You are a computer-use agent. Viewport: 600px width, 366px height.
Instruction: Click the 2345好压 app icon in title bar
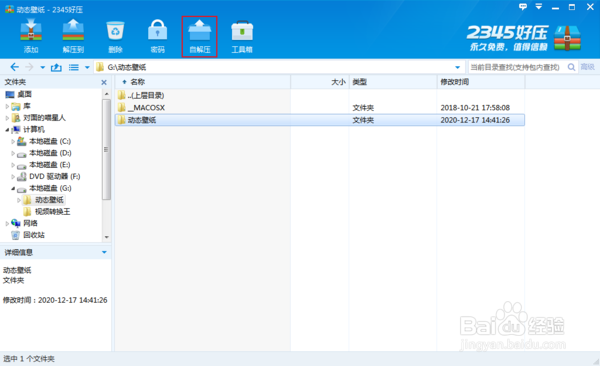point(9,9)
